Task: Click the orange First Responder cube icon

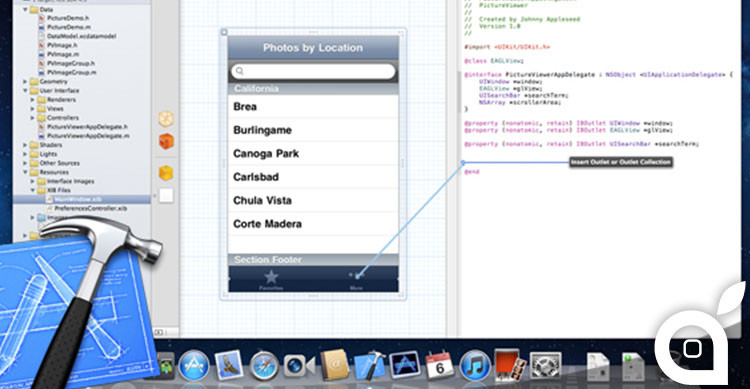Action: pos(166,142)
